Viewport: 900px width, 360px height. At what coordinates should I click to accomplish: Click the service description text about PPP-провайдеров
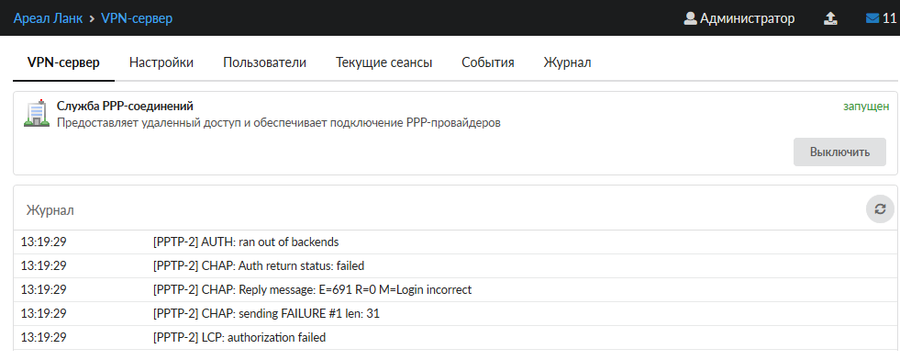[x=279, y=123]
